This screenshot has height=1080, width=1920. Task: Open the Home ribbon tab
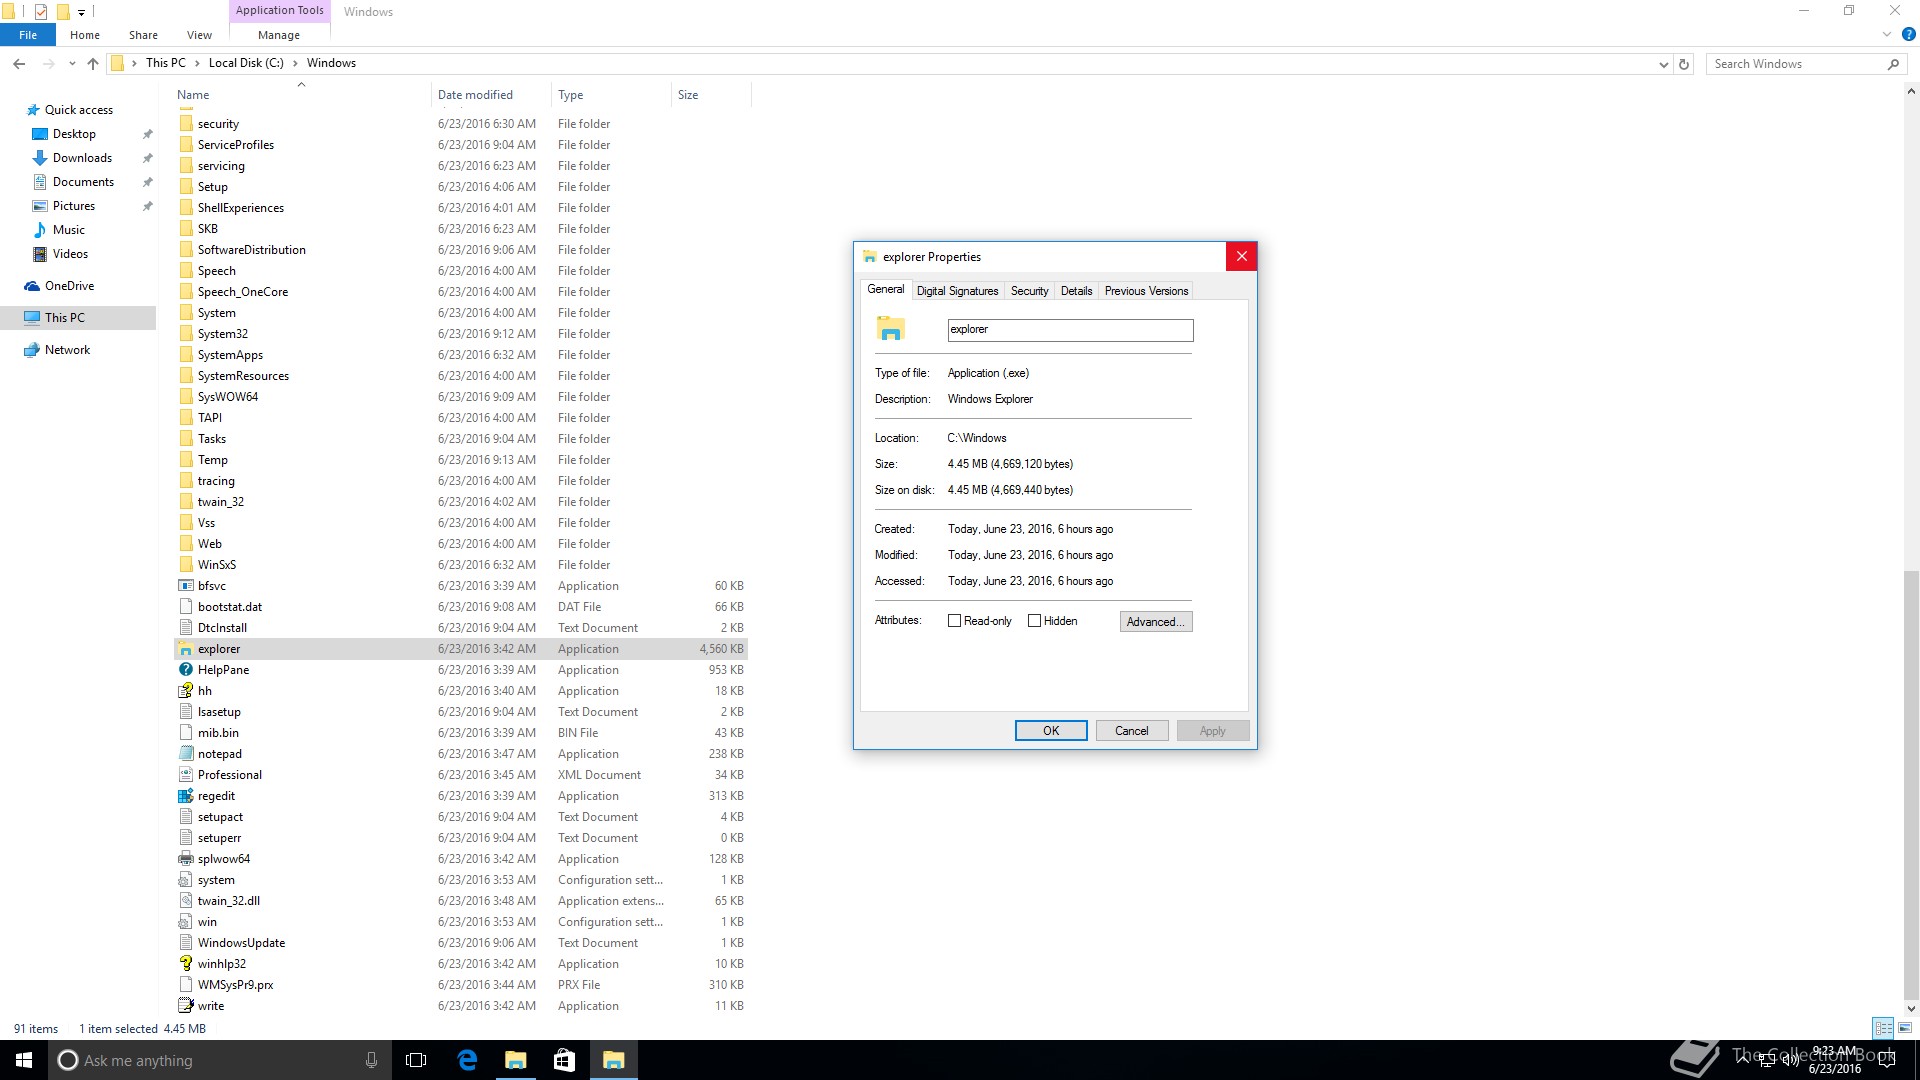(85, 35)
